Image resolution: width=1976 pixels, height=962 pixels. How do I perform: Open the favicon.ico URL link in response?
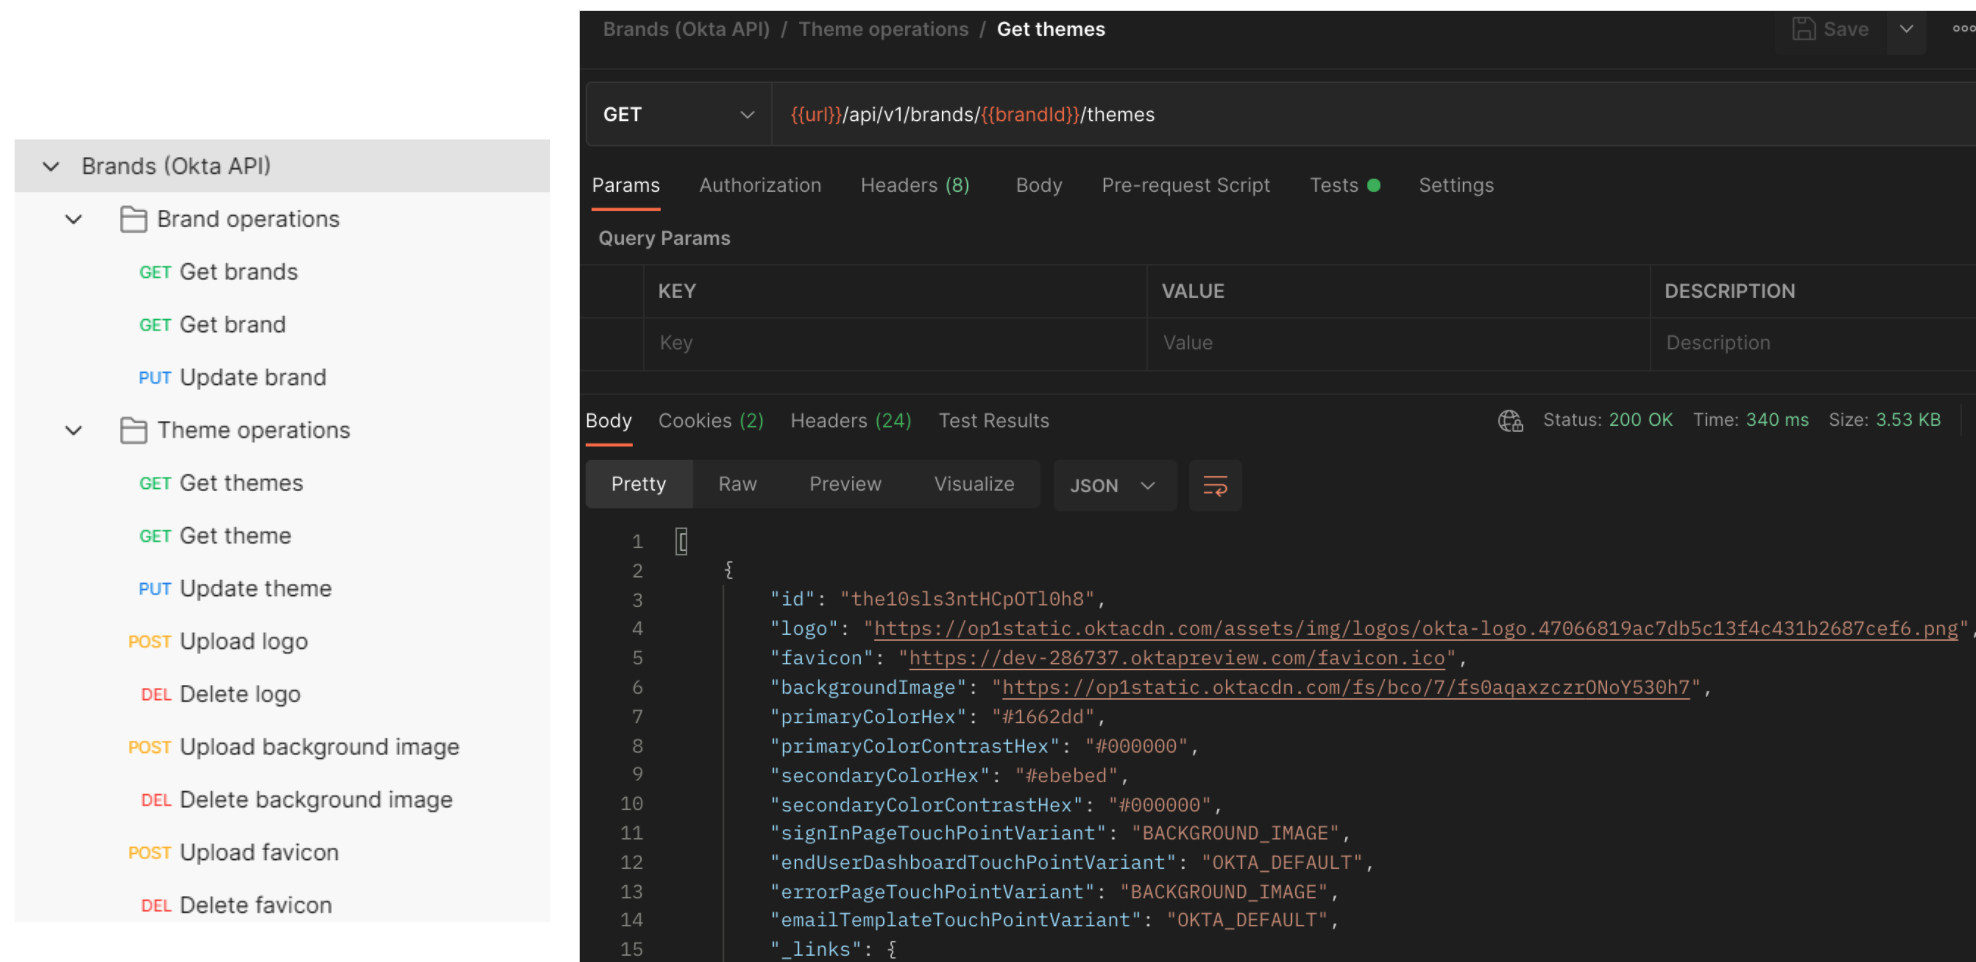tap(1176, 658)
